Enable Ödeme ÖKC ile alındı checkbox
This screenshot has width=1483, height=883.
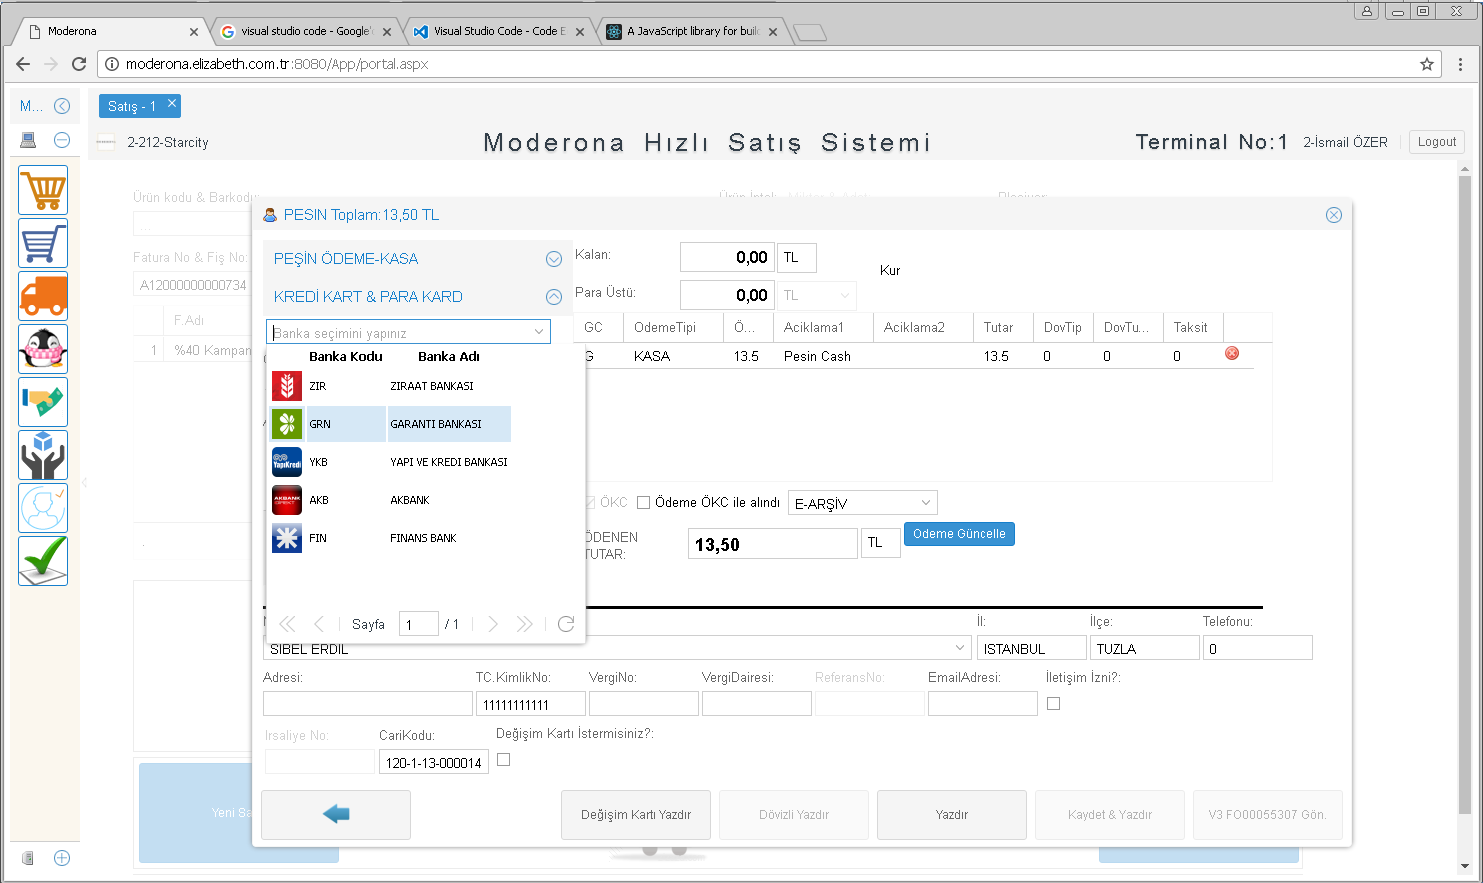coord(644,503)
